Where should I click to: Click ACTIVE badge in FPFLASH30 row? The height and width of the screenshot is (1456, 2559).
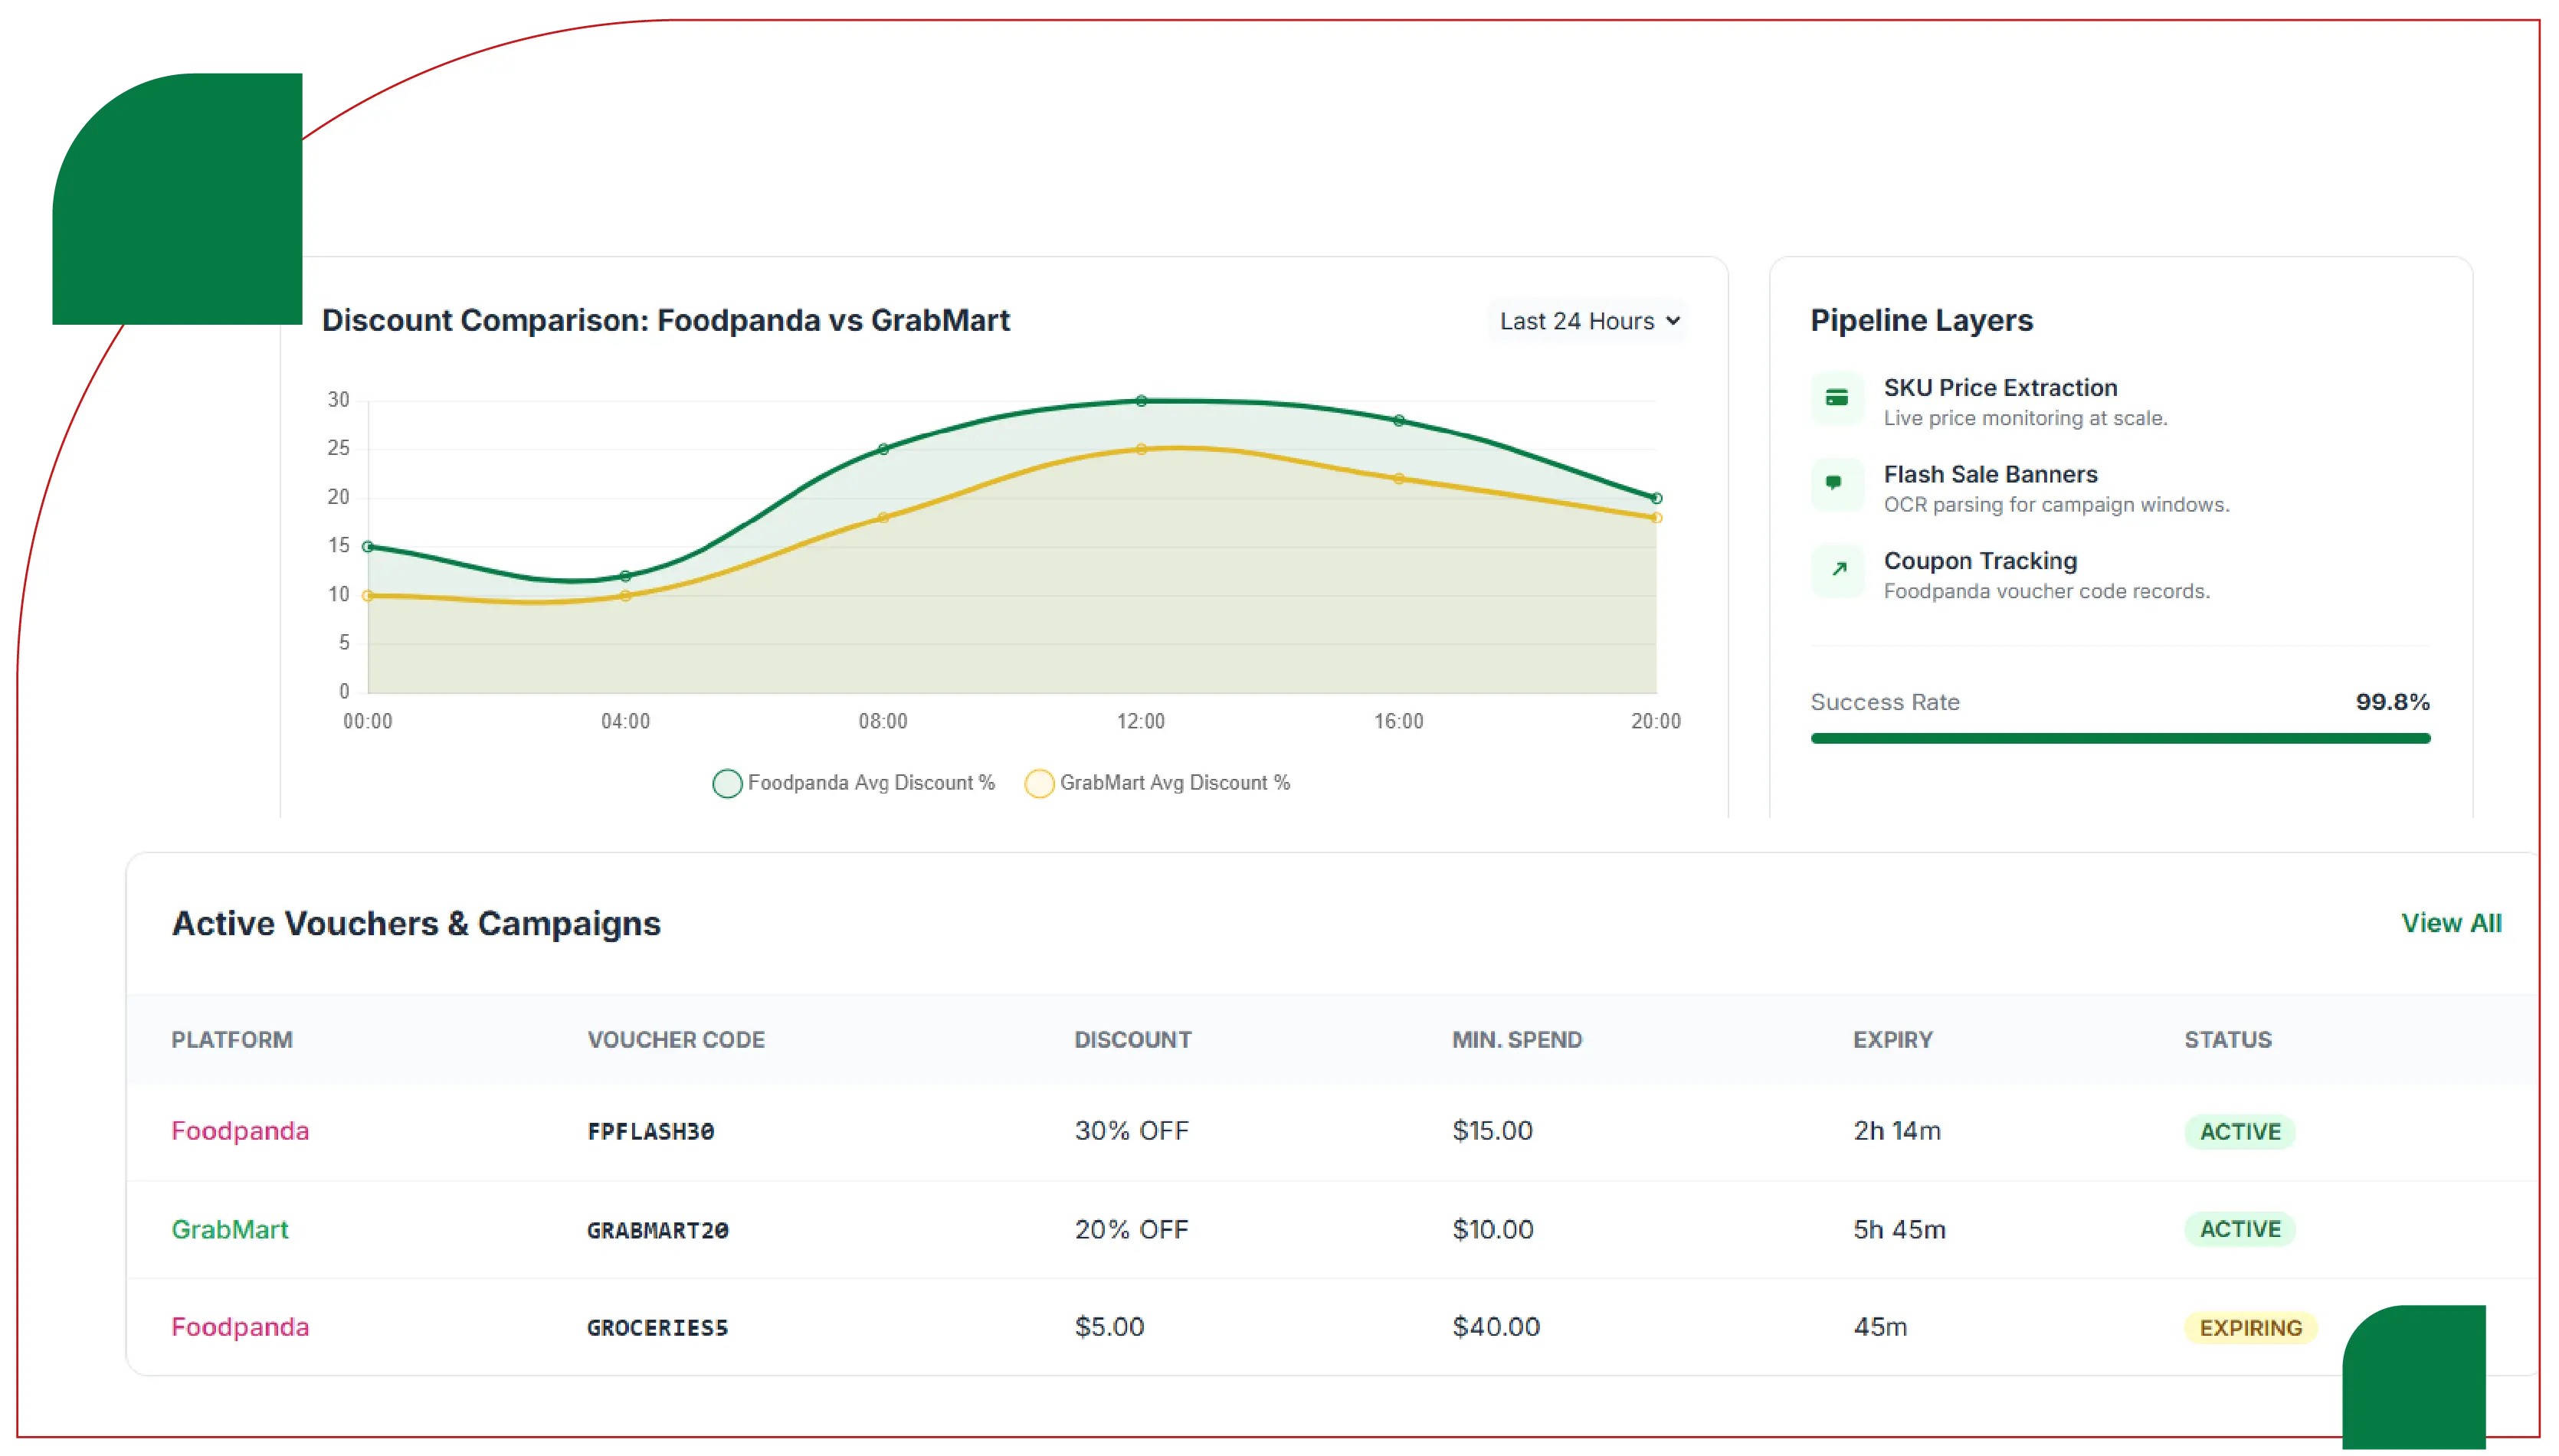pyautogui.click(x=2239, y=1131)
